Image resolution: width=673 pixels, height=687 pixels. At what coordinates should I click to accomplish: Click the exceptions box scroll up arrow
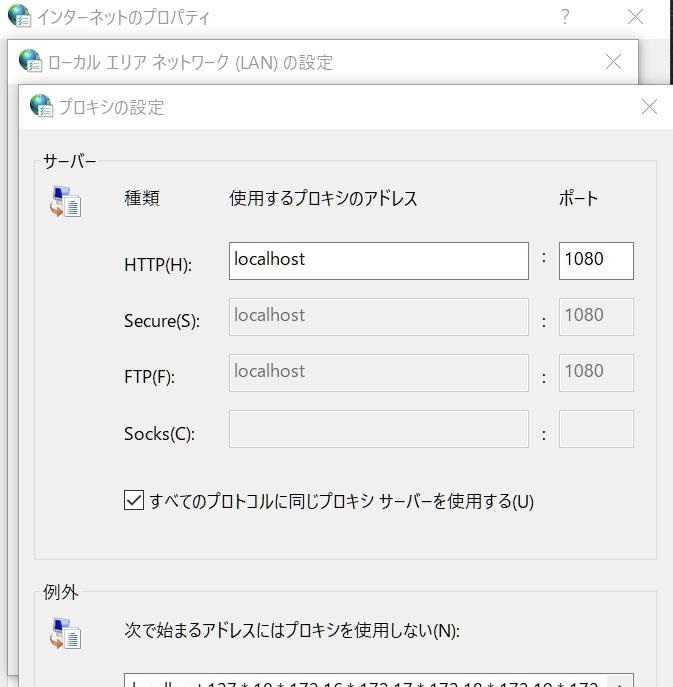coord(620,683)
